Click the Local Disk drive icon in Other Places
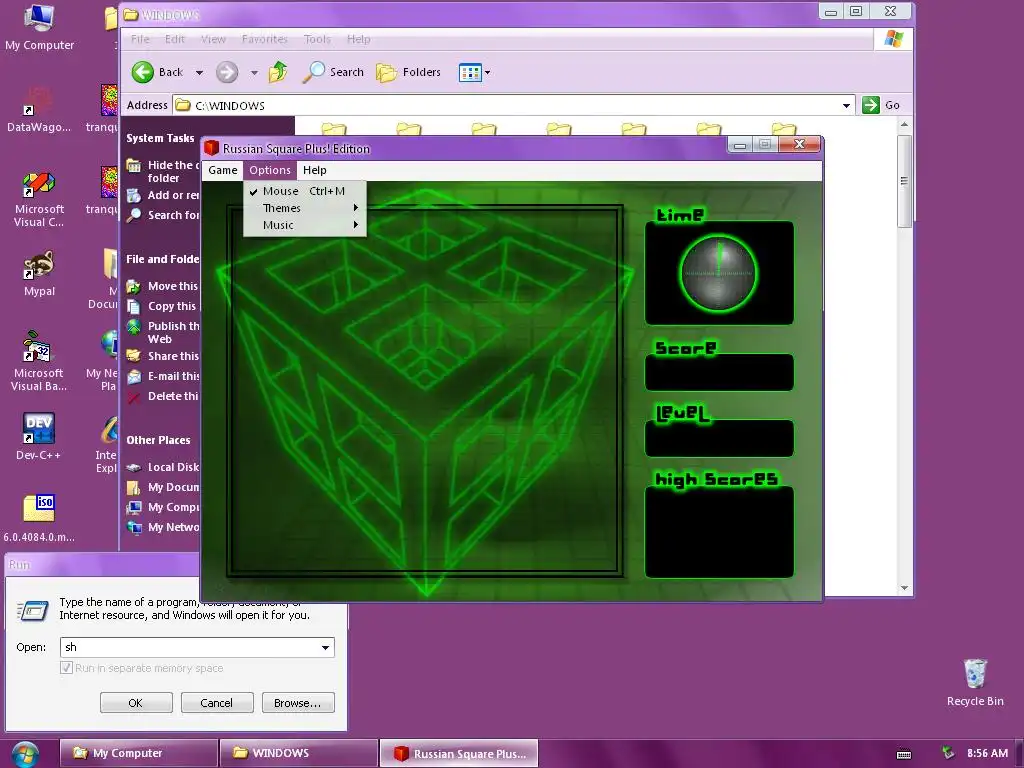This screenshot has height=768, width=1024. coord(134,468)
